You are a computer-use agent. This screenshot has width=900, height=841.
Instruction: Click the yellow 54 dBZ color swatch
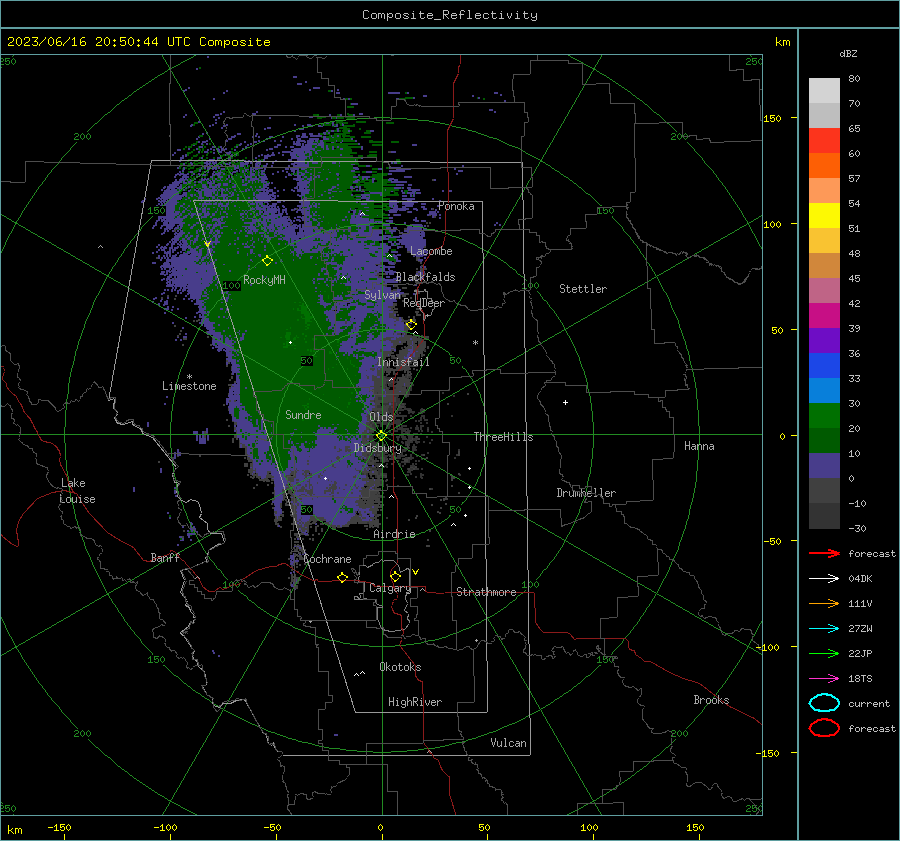(x=824, y=215)
